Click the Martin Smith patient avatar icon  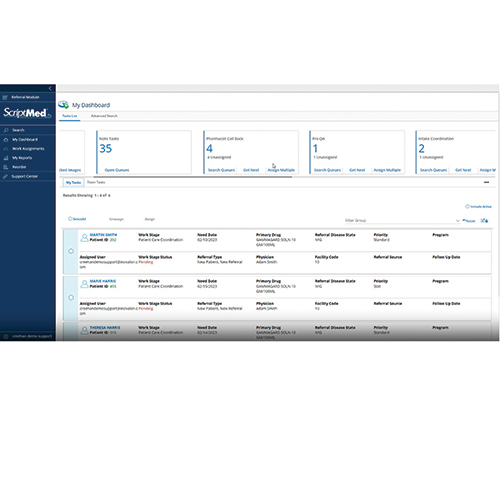click(85, 237)
